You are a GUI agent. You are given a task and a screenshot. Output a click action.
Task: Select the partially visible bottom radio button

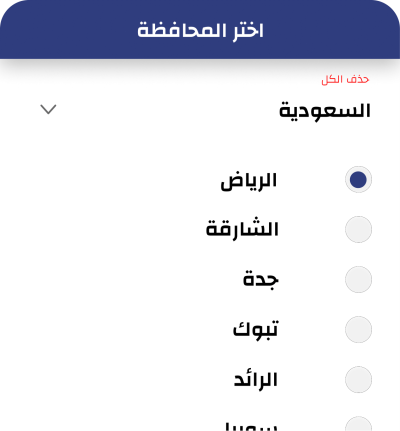click(358, 423)
